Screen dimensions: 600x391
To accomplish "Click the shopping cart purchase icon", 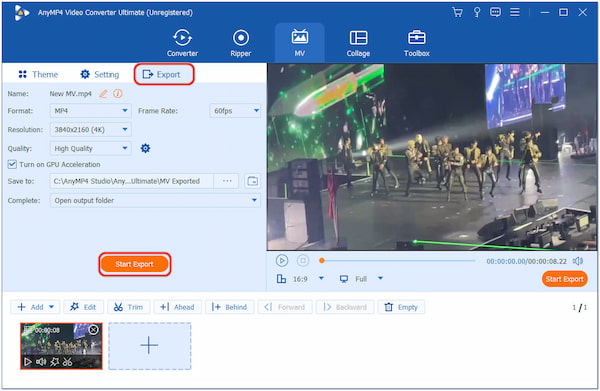I will [457, 12].
